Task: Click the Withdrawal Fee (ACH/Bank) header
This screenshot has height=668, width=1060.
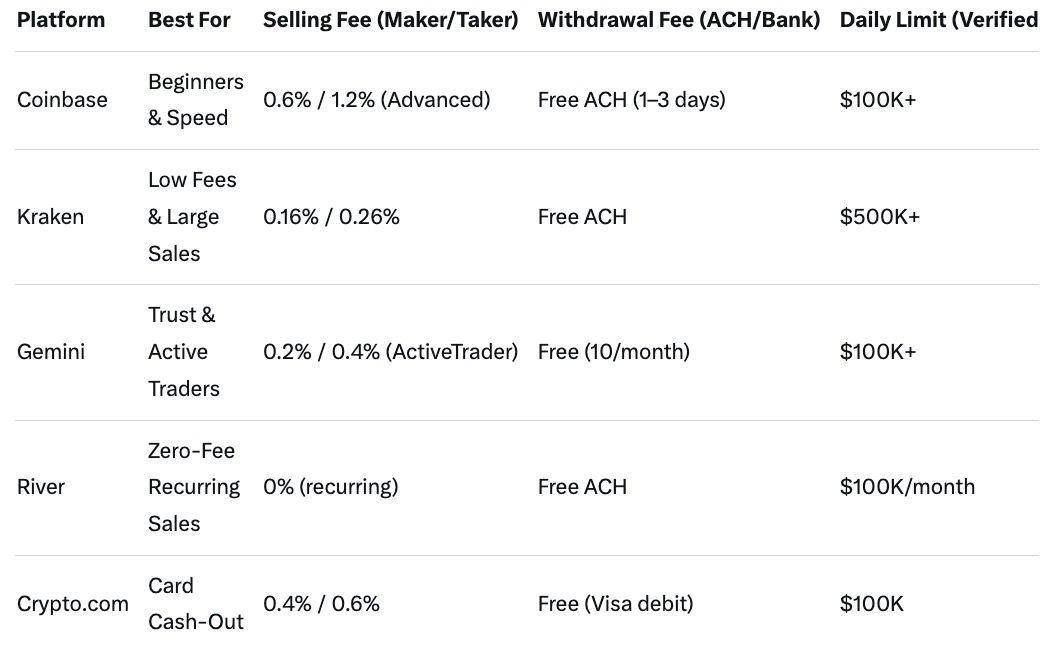Action: click(679, 20)
